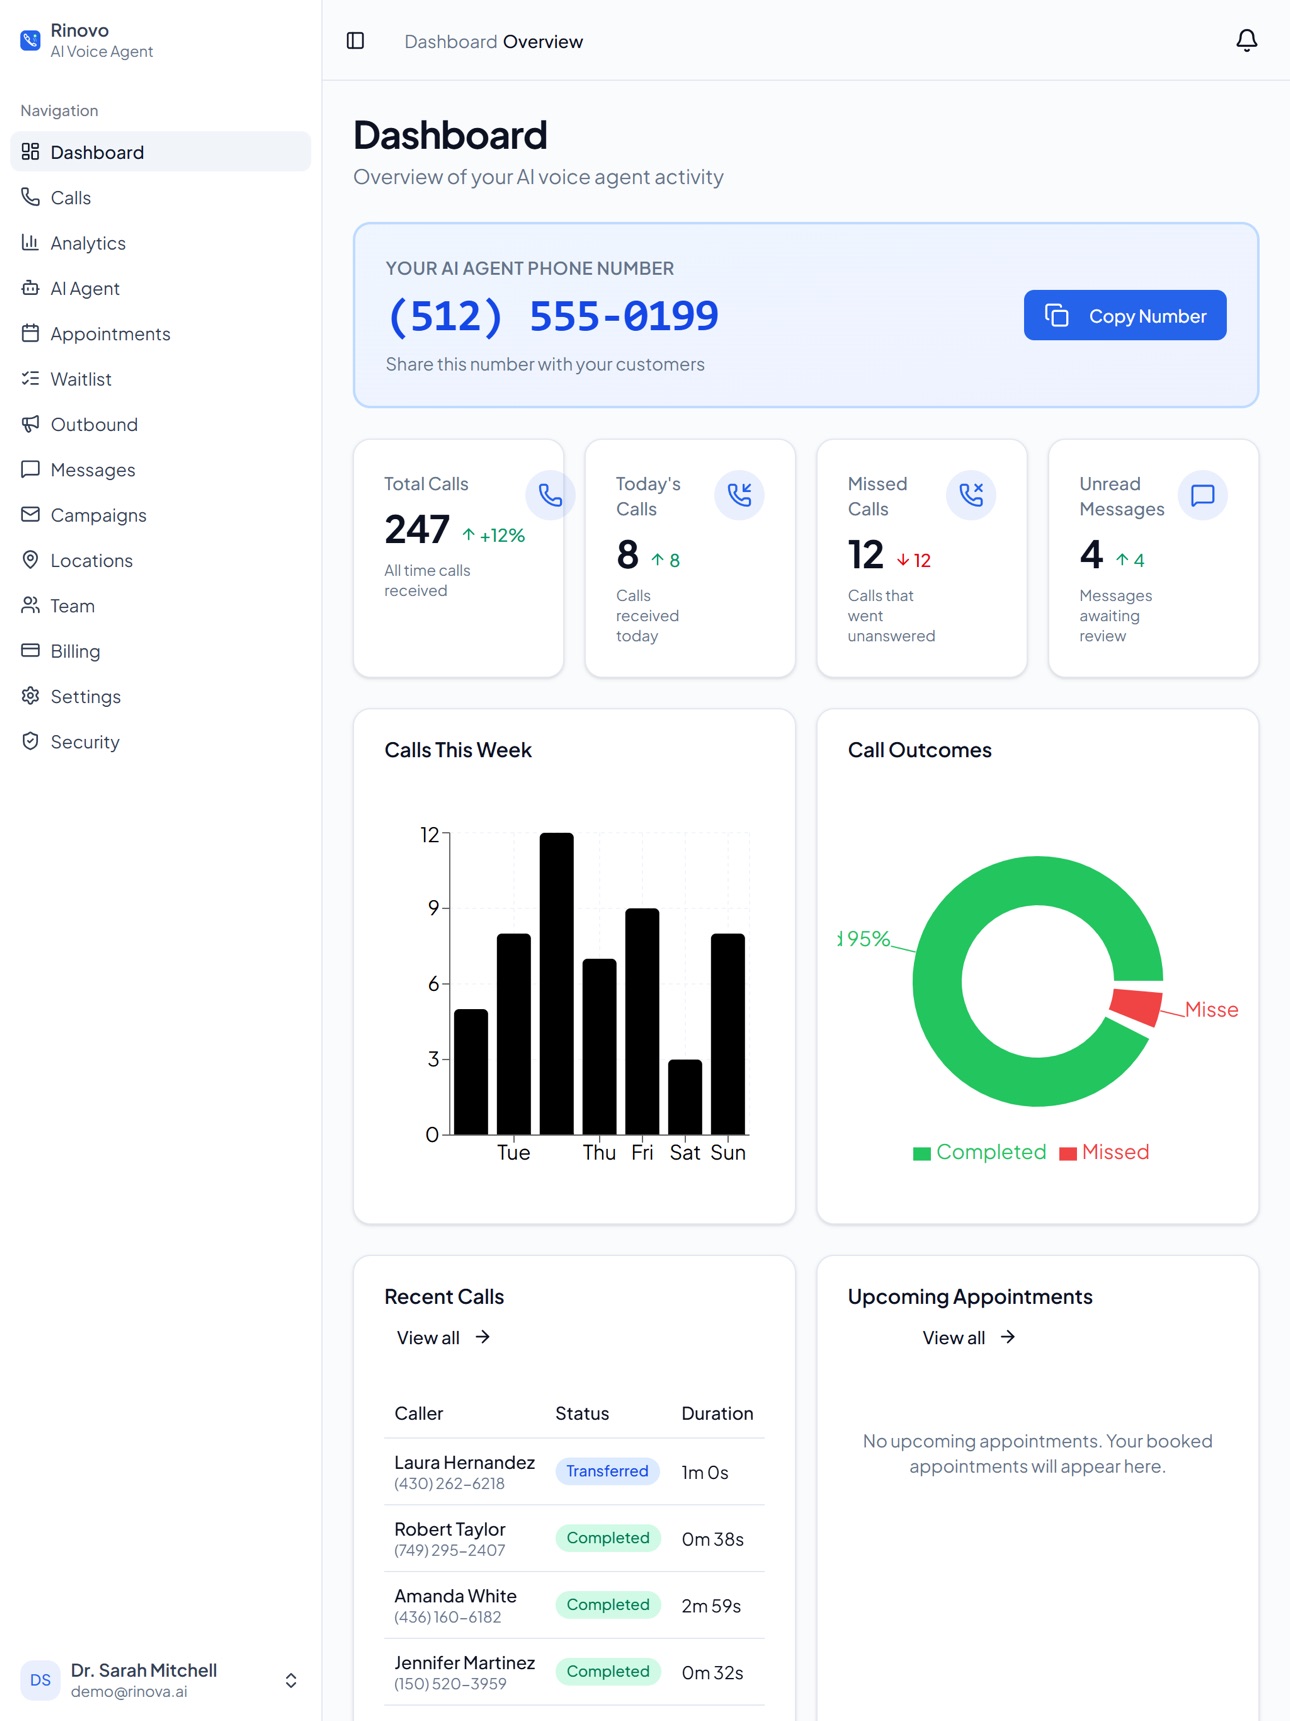Screen dimensions: 1290x1721
Task: Click the Total Calls phone icon
Action: 550,495
